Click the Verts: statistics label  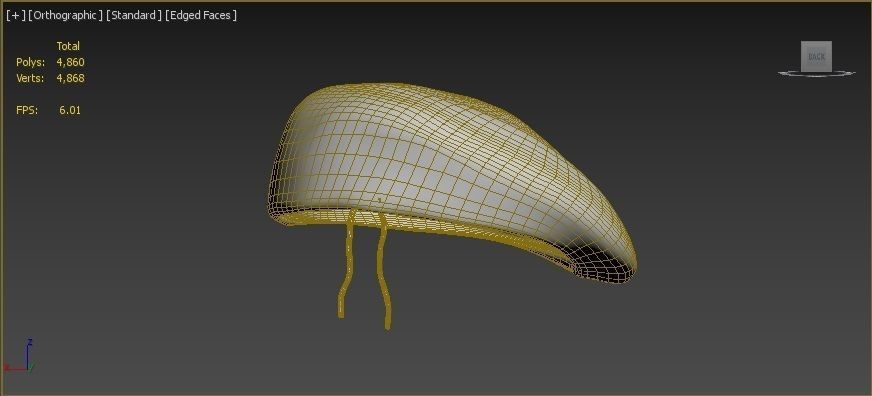point(30,78)
